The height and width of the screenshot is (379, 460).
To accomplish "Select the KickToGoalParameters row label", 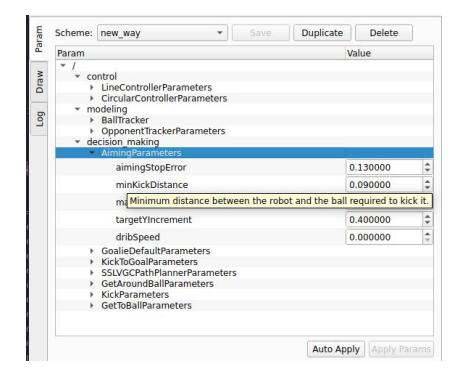I will 149,262.
